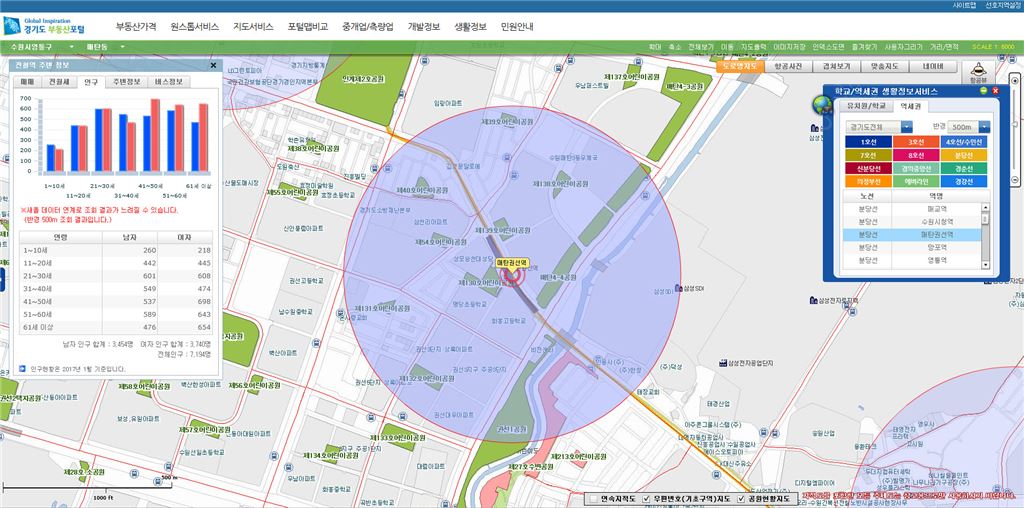
Task: Open the 유치원/학교 tab
Action: pos(866,105)
